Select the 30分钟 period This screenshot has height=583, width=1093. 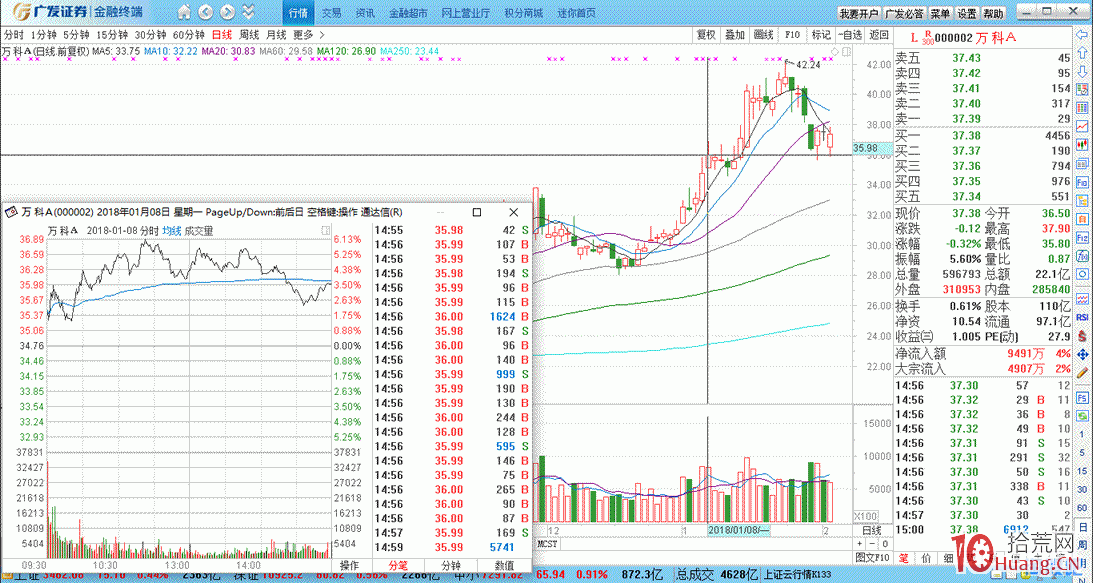point(150,35)
